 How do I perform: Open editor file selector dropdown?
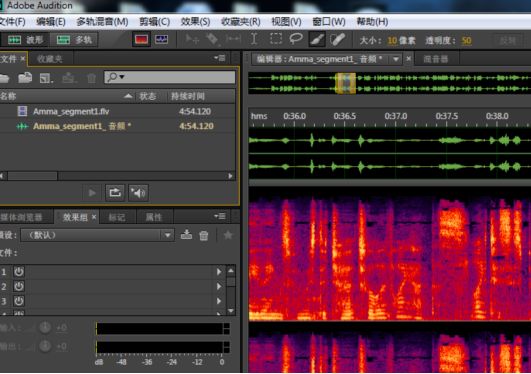[396, 60]
